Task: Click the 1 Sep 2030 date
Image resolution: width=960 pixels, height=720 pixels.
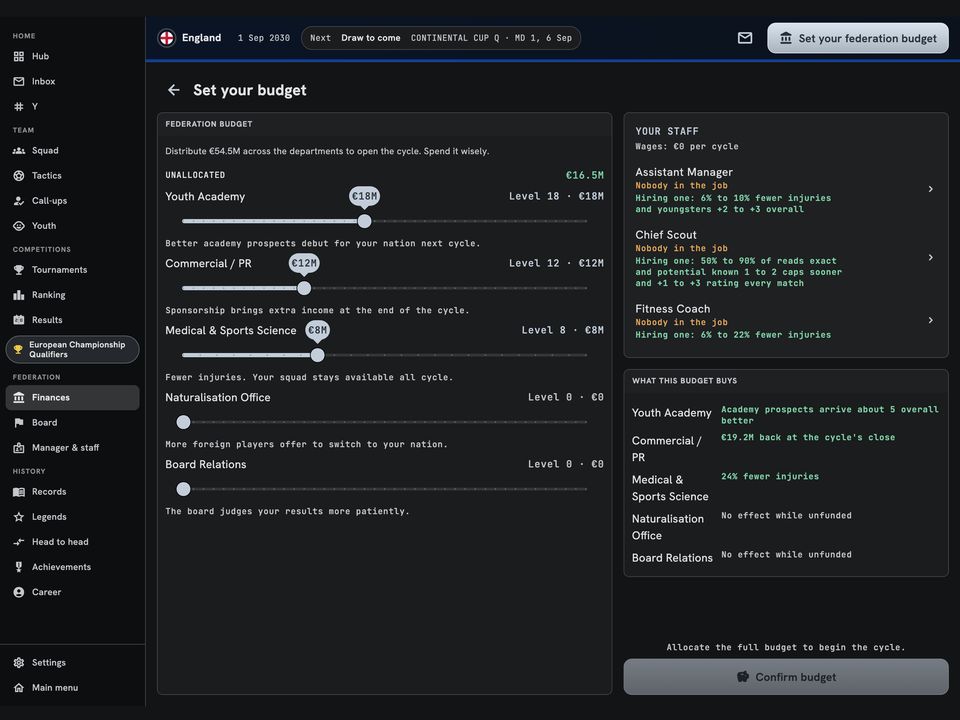Action: click(x=264, y=38)
